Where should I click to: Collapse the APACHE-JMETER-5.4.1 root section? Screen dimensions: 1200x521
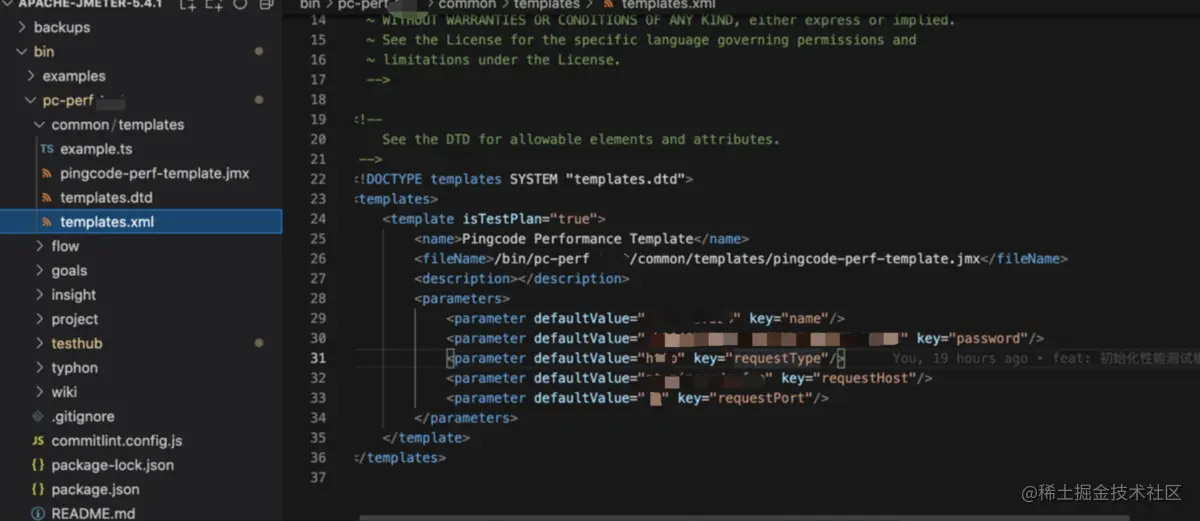pos(9,5)
